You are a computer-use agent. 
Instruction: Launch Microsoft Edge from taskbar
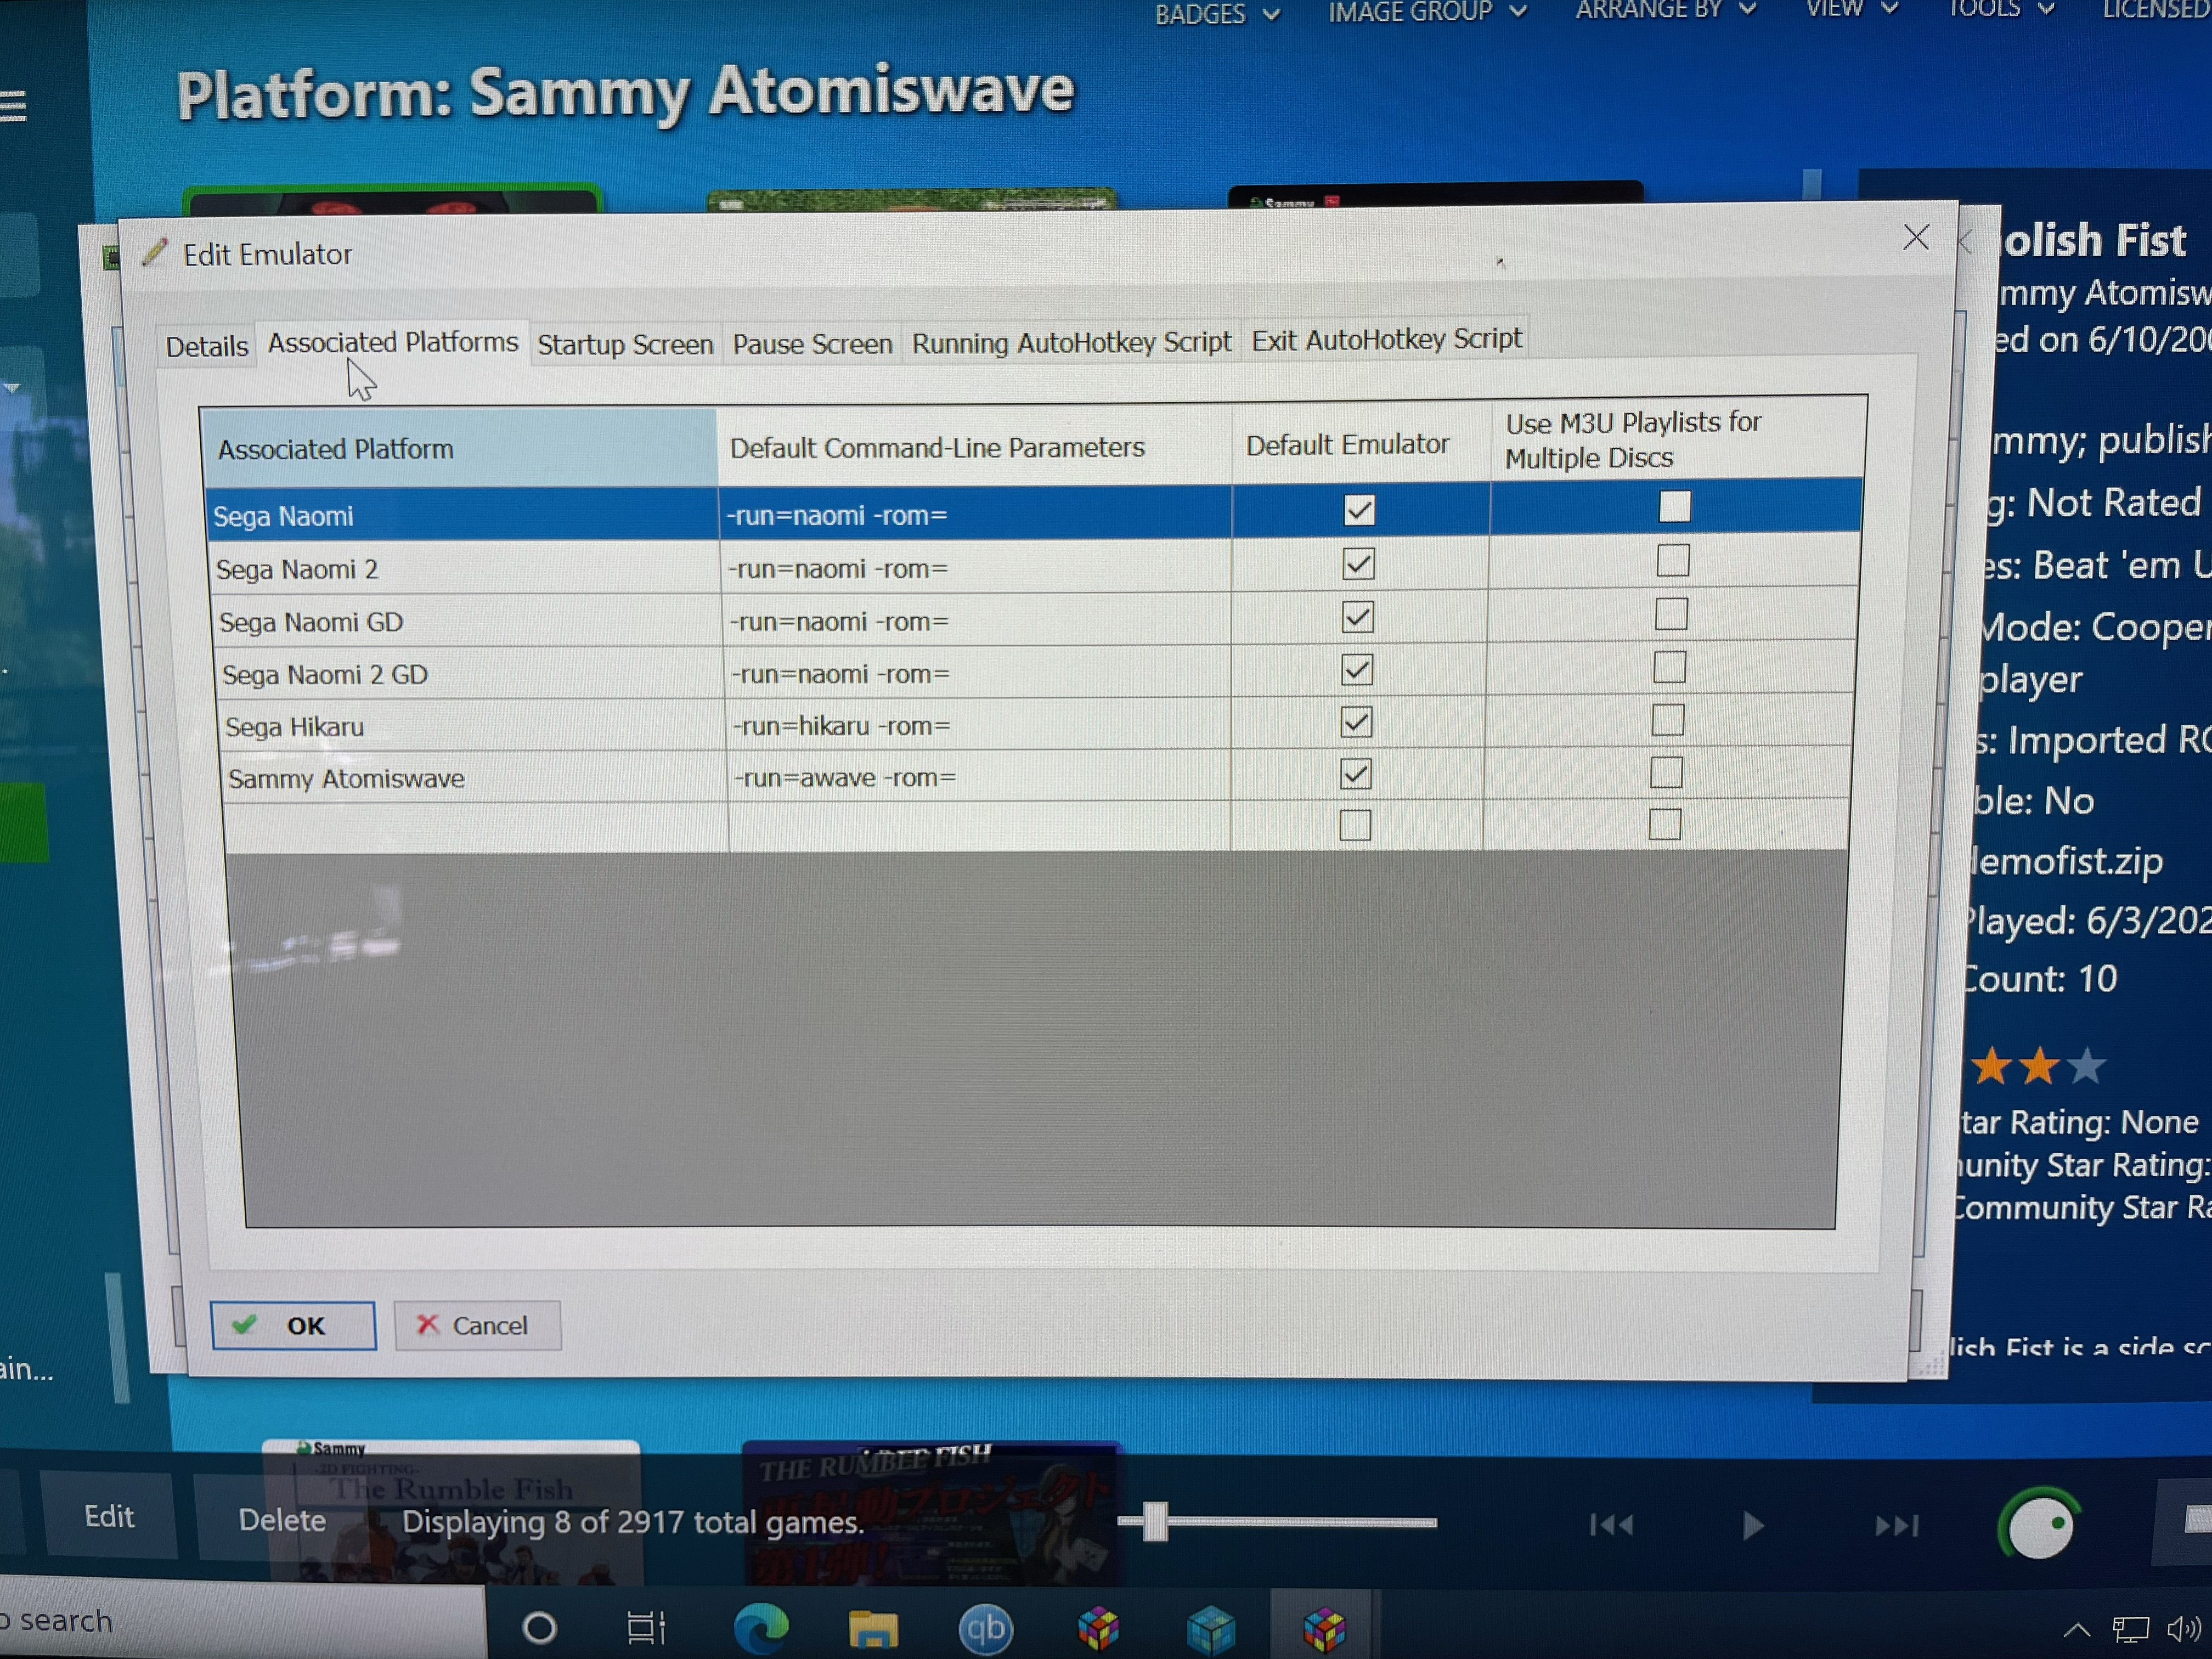pyautogui.click(x=761, y=1628)
